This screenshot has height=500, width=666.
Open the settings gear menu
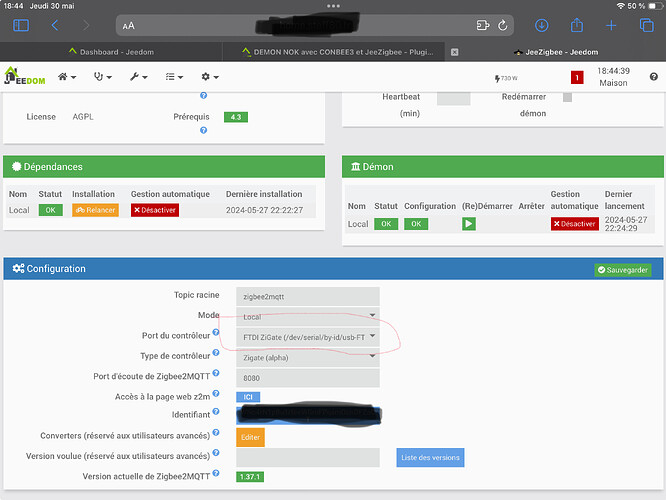[210, 77]
